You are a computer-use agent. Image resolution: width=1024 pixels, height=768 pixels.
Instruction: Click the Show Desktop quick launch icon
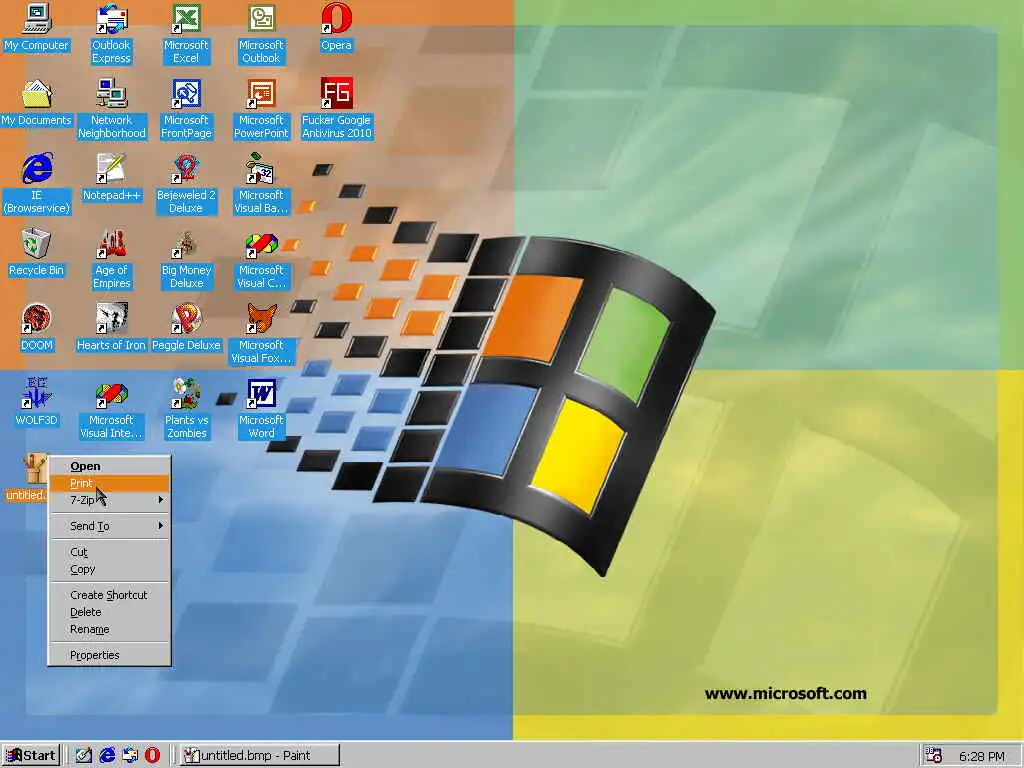pyautogui.click(x=84, y=756)
